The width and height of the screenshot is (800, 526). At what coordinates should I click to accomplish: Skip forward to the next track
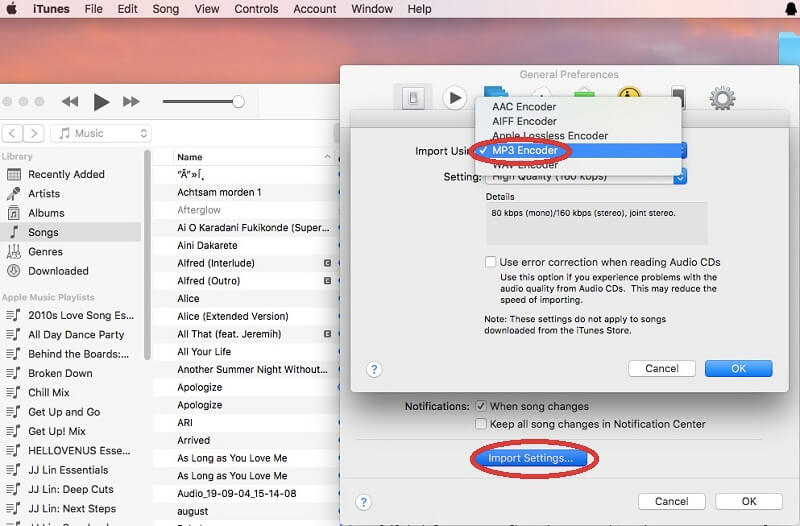131,102
